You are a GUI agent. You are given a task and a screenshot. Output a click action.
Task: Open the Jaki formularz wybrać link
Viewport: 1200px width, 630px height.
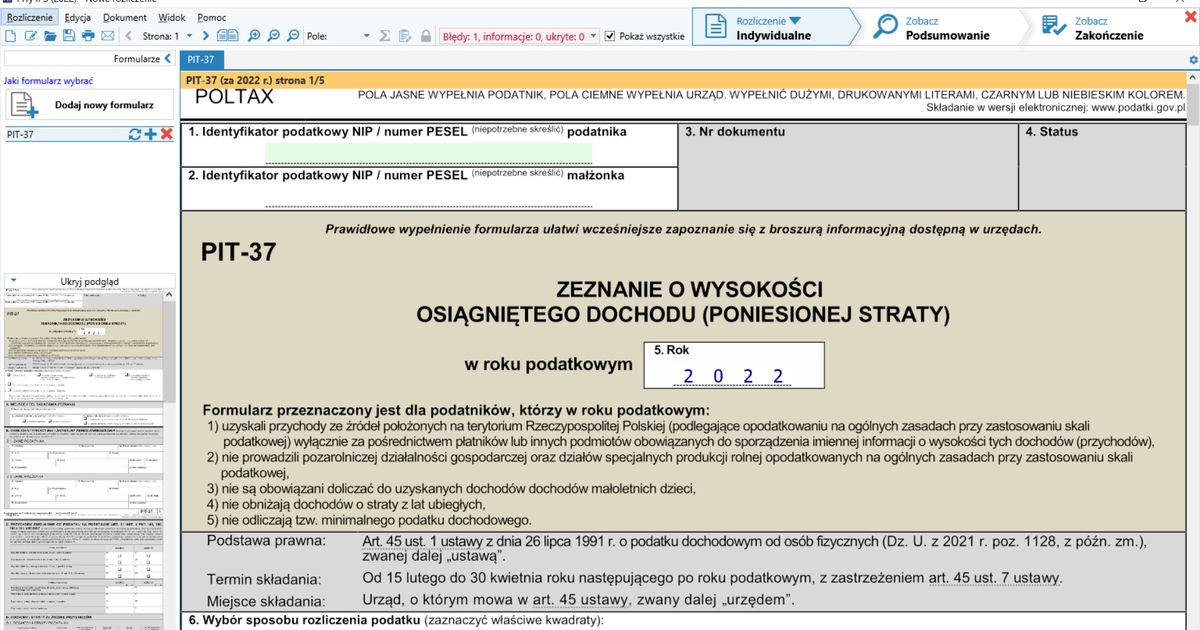tap(48, 79)
